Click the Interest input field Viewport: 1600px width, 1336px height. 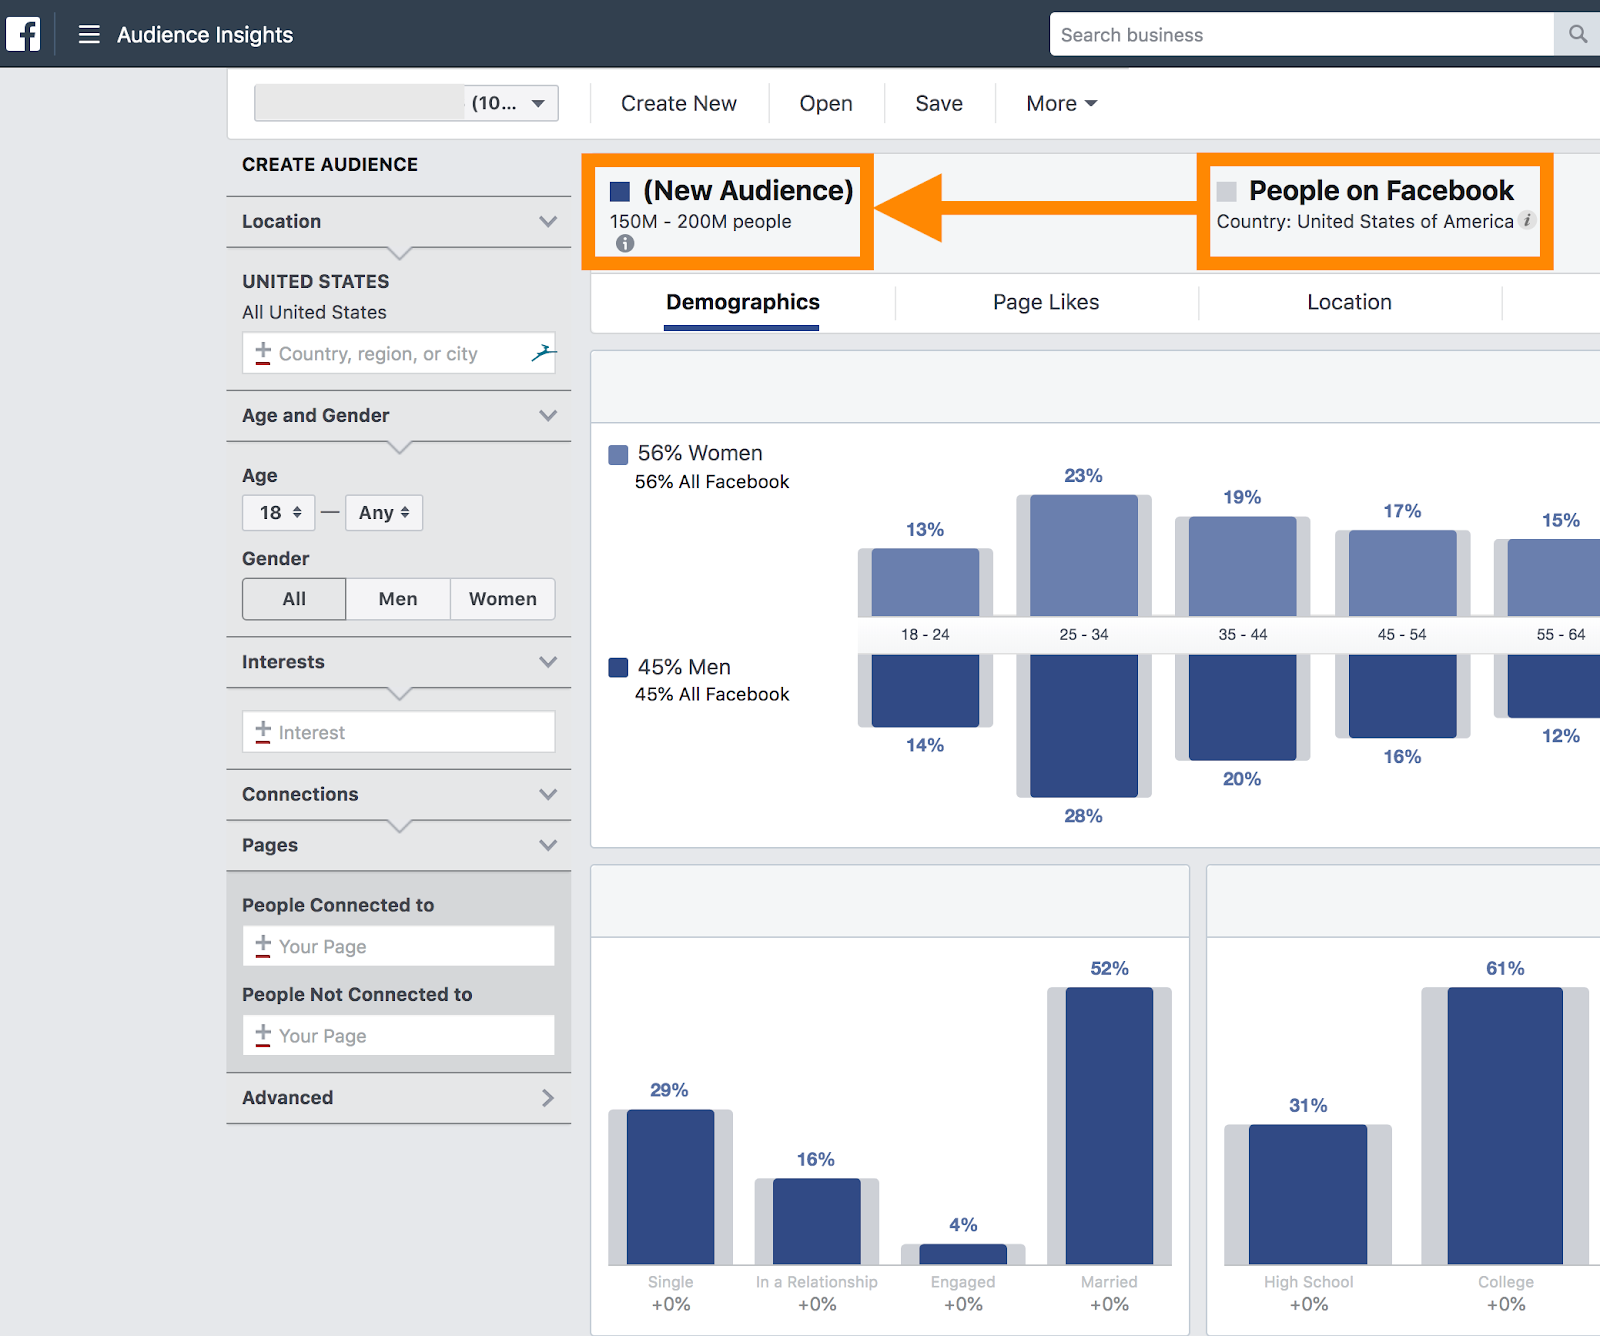click(x=399, y=732)
